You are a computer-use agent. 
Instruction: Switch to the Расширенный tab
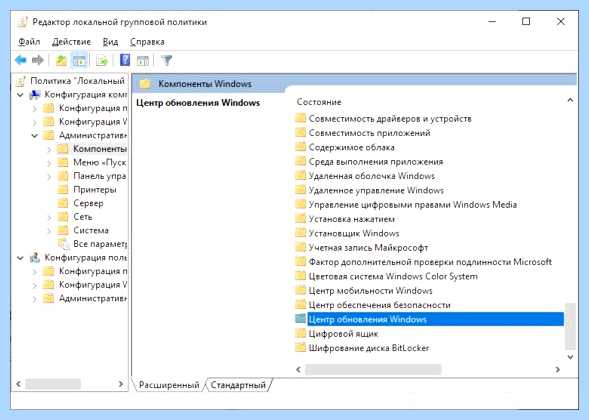pos(169,385)
